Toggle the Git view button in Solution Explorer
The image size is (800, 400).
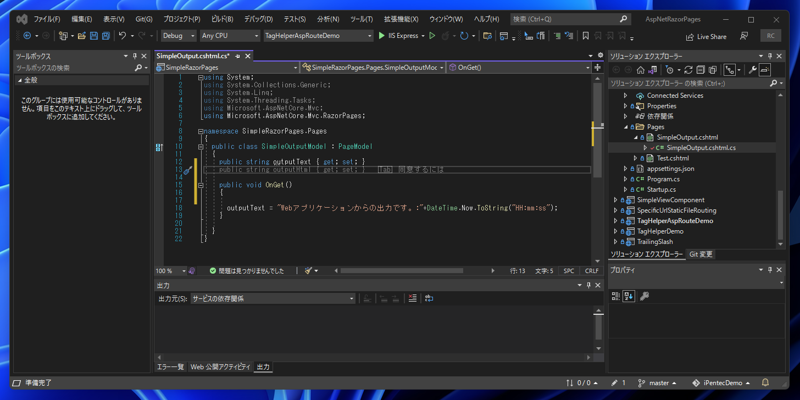click(x=730, y=70)
